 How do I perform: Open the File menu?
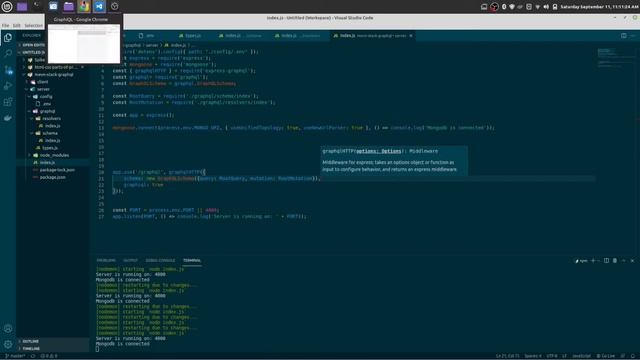click(x=6, y=26)
